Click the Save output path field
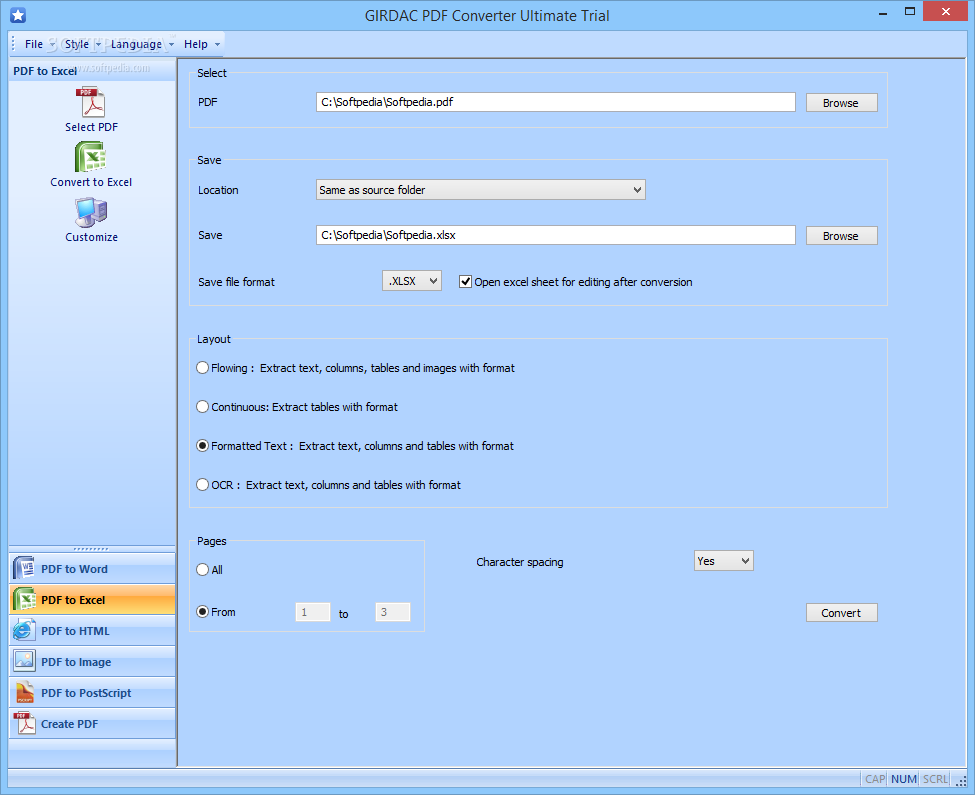The width and height of the screenshot is (975, 795). (556, 235)
